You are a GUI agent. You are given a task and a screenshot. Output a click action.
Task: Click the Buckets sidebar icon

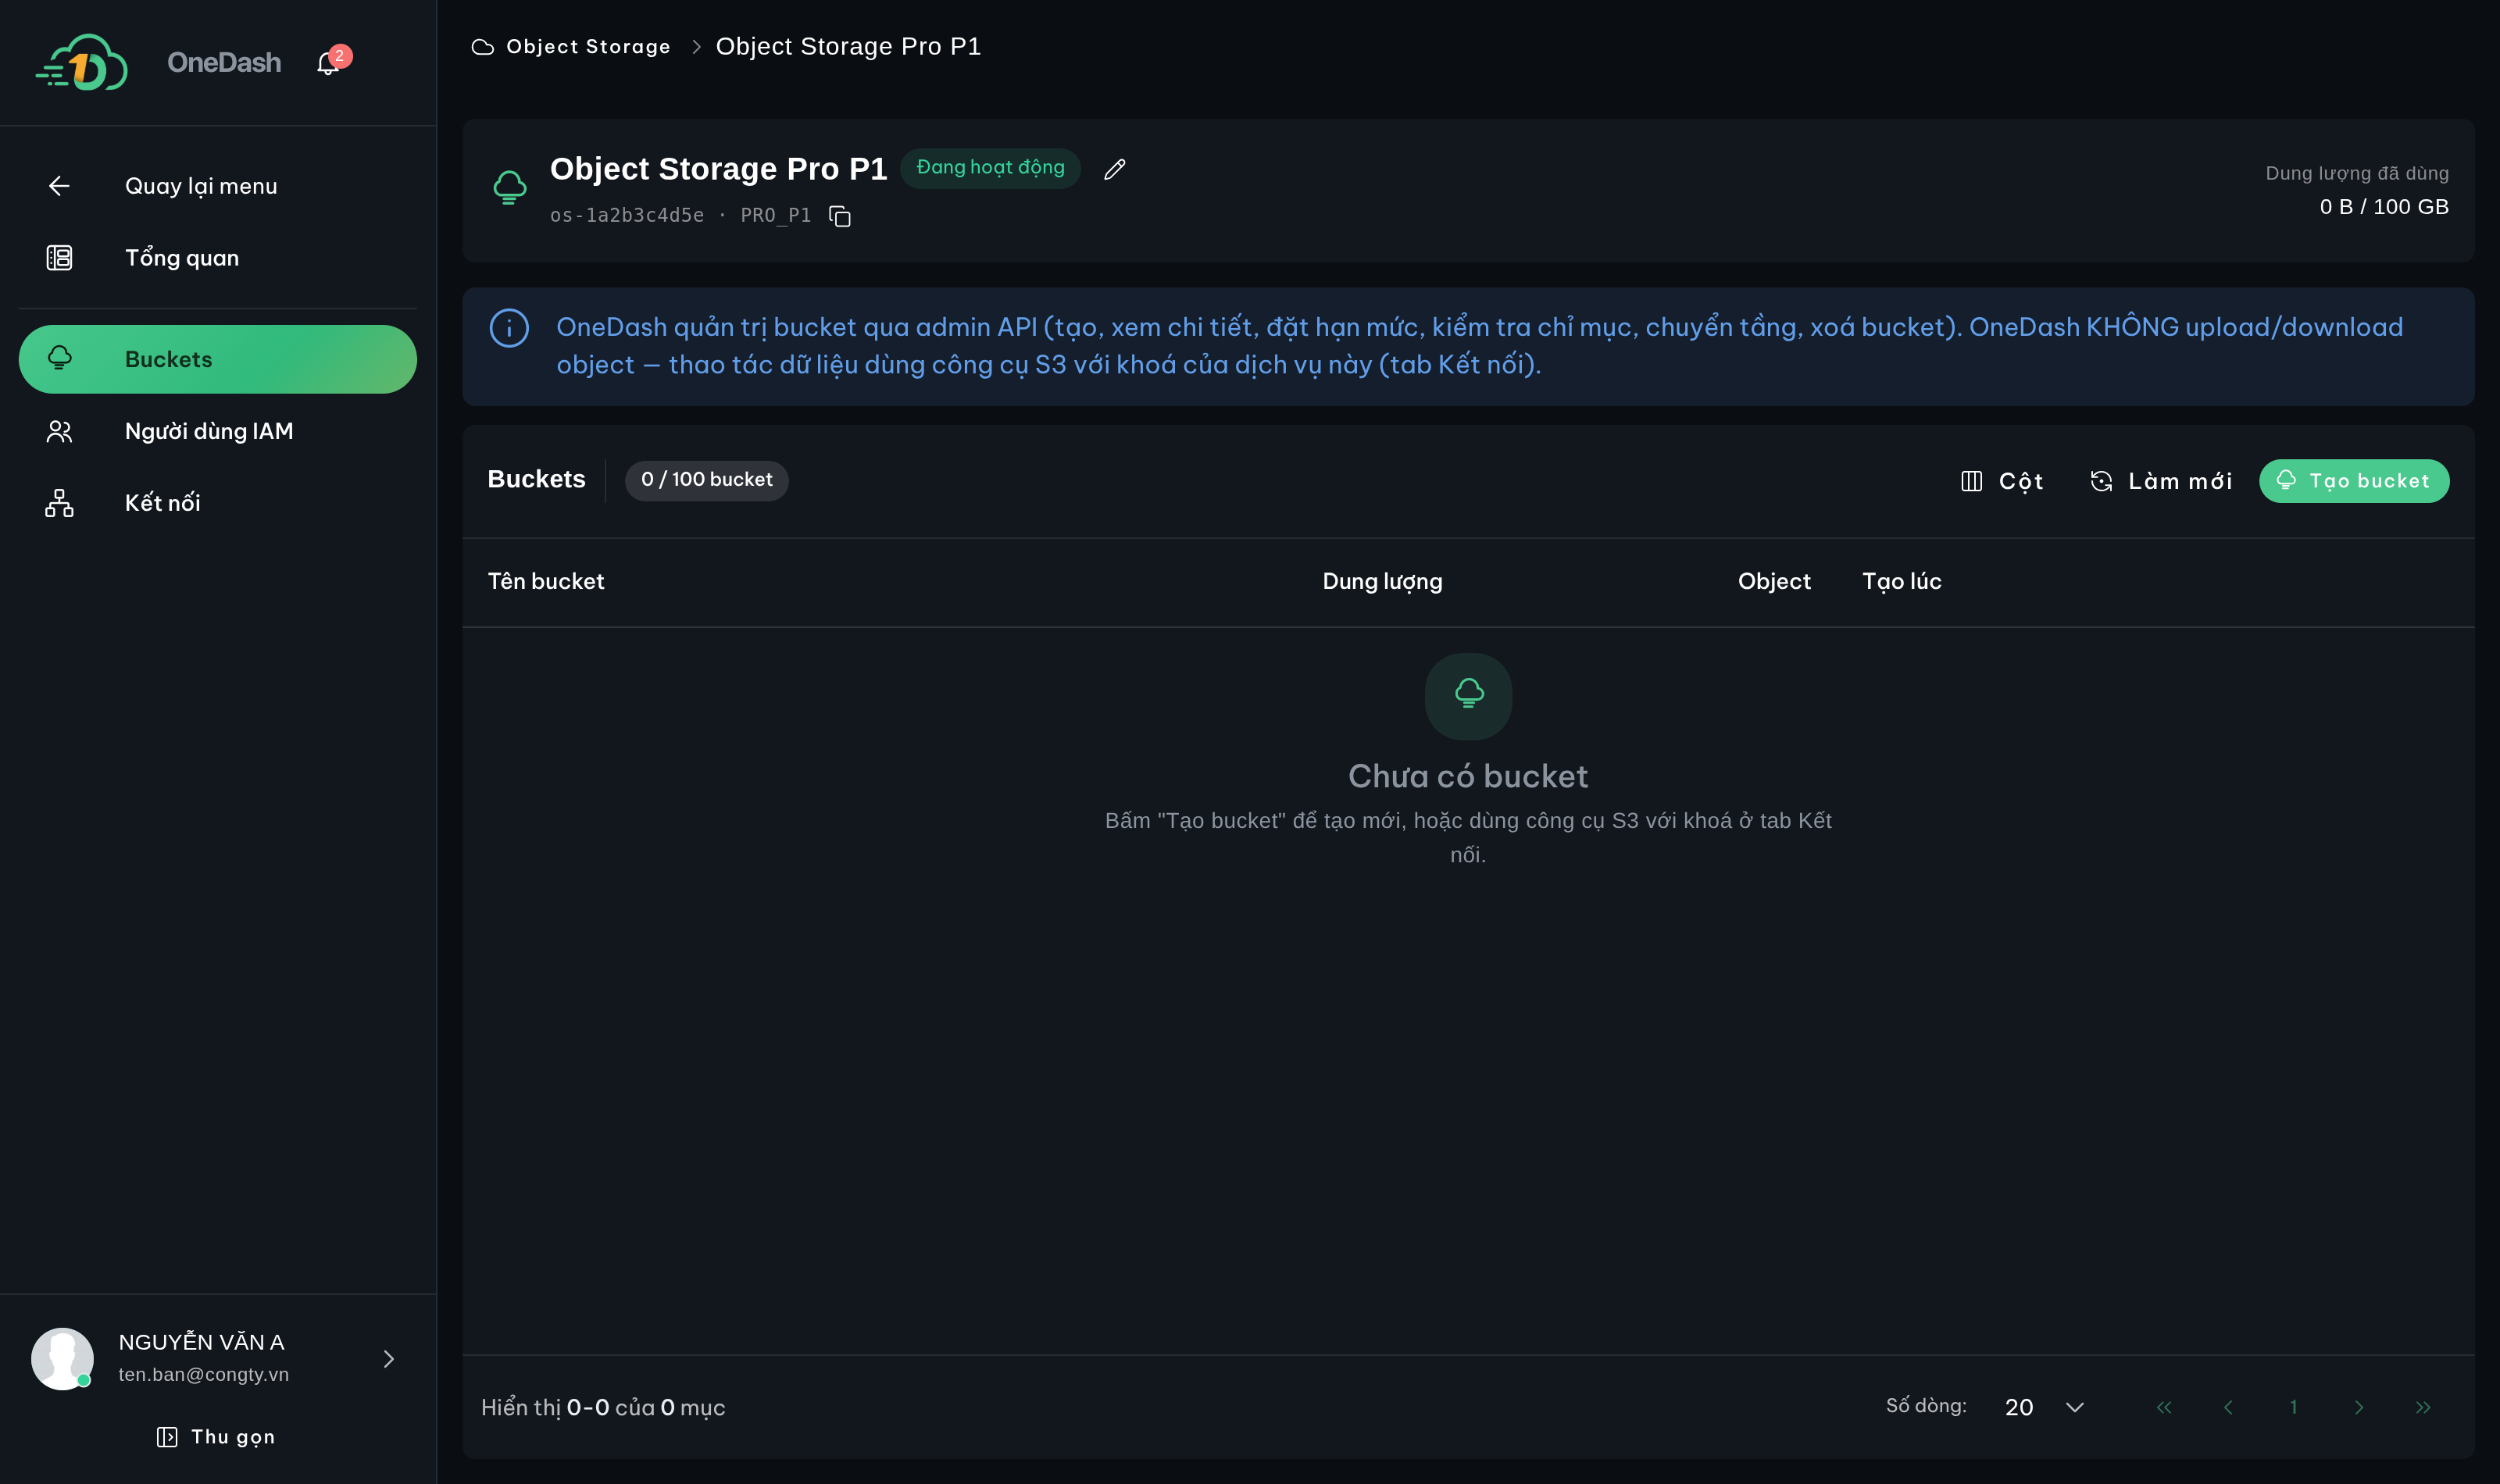(59, 358)
